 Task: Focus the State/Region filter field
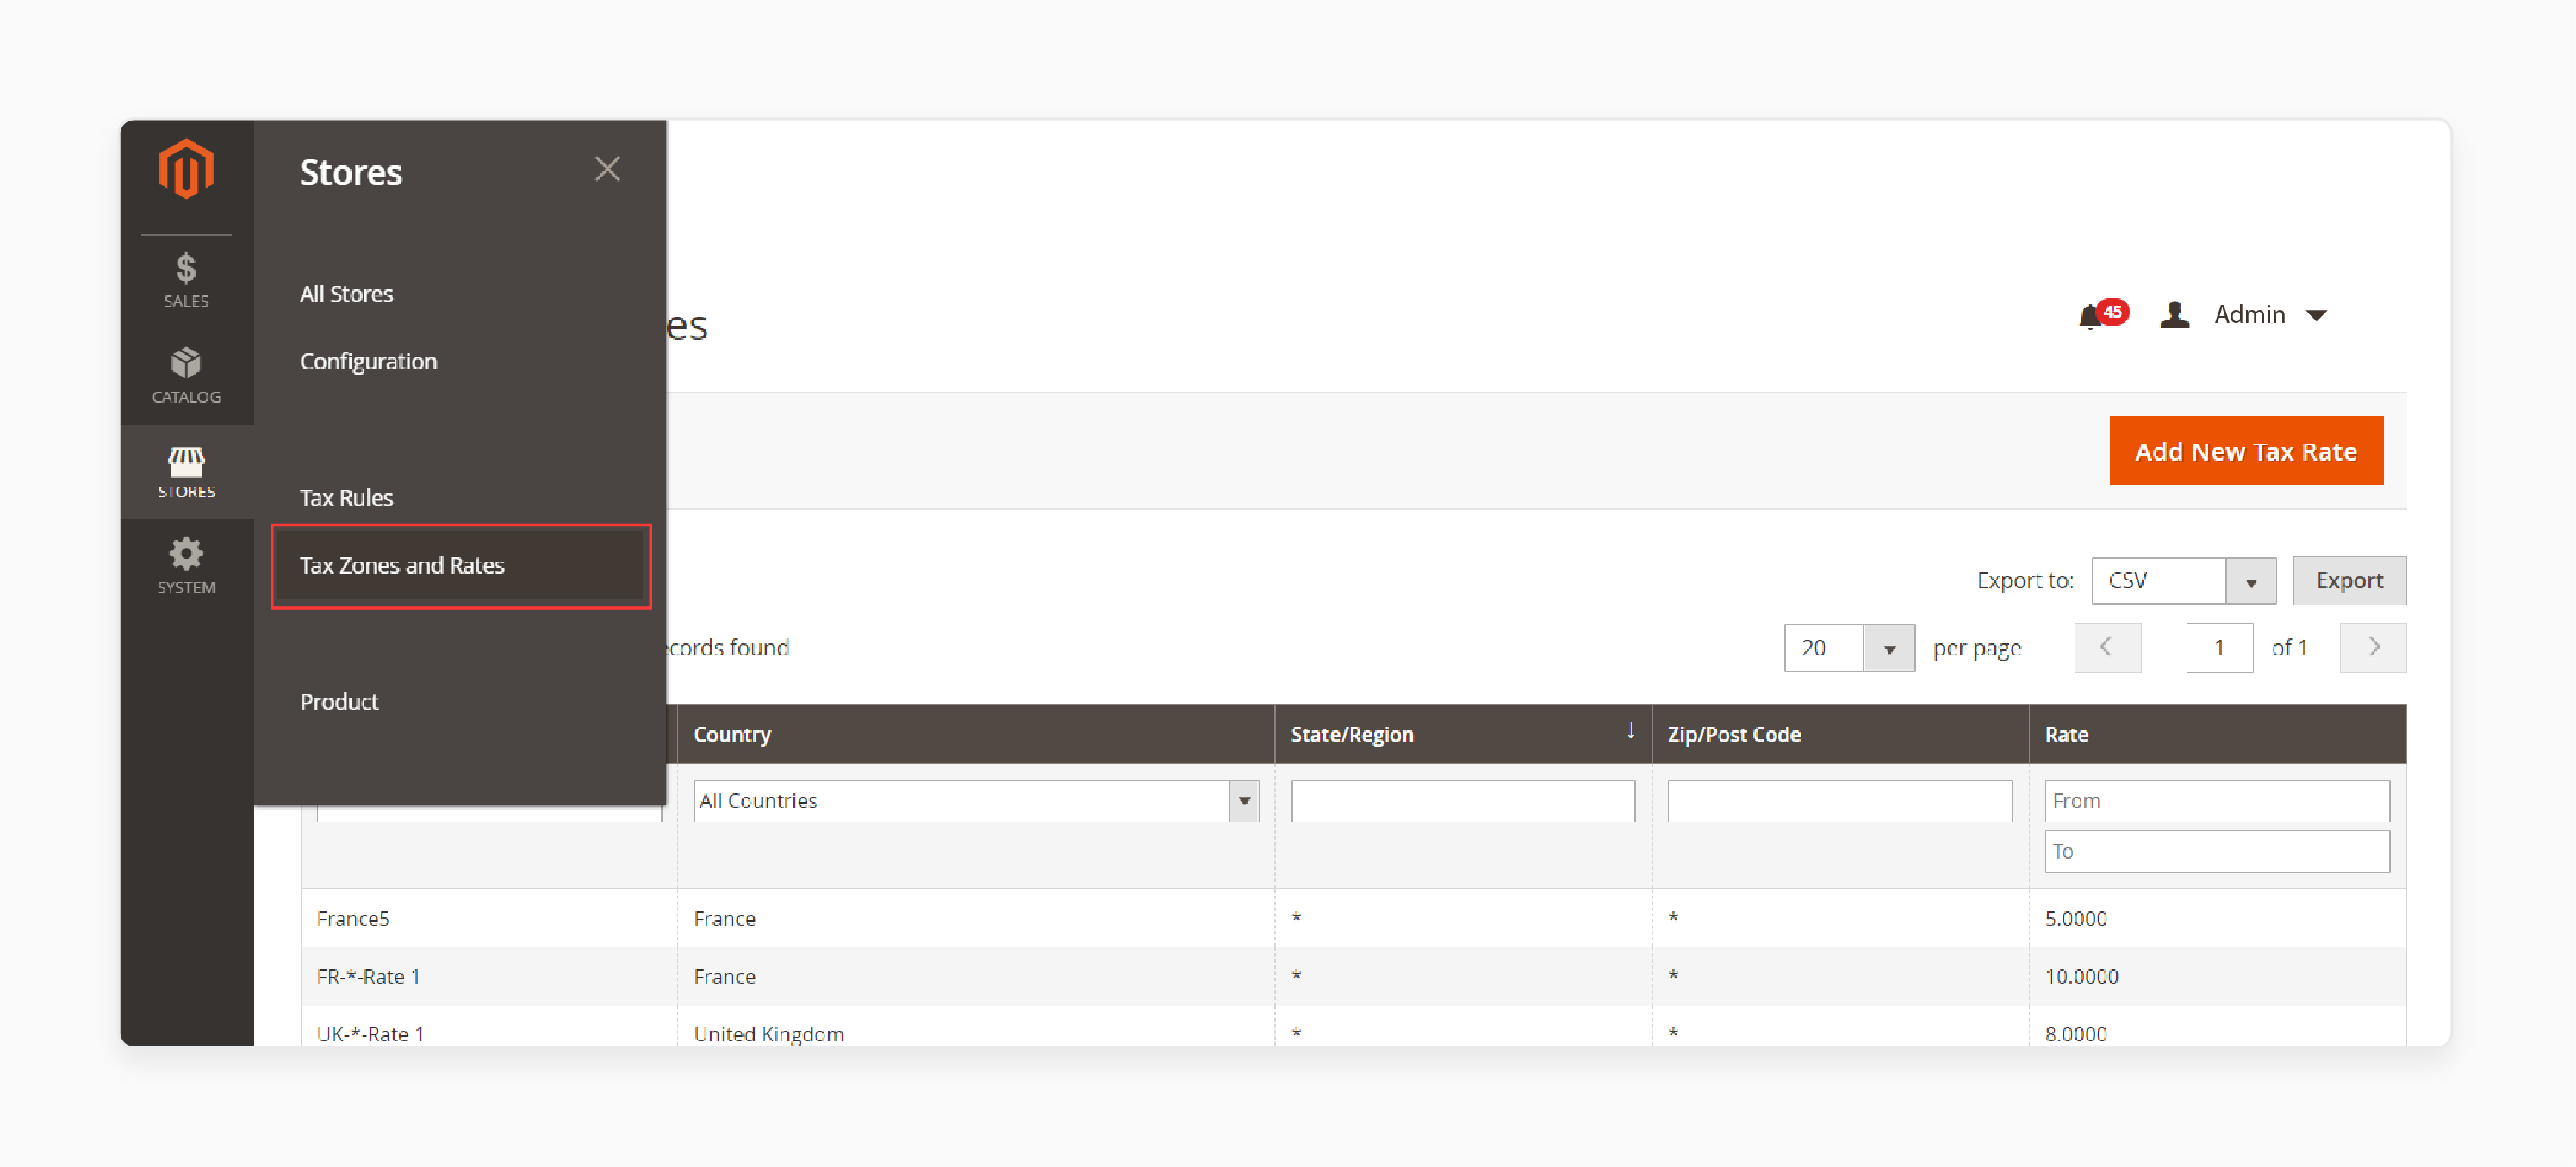point(1462,801)
